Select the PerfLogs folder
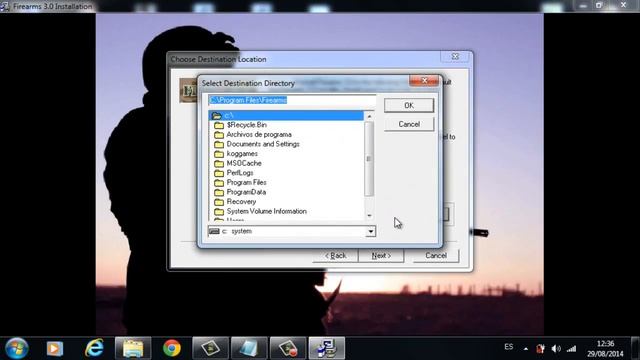 240,173
